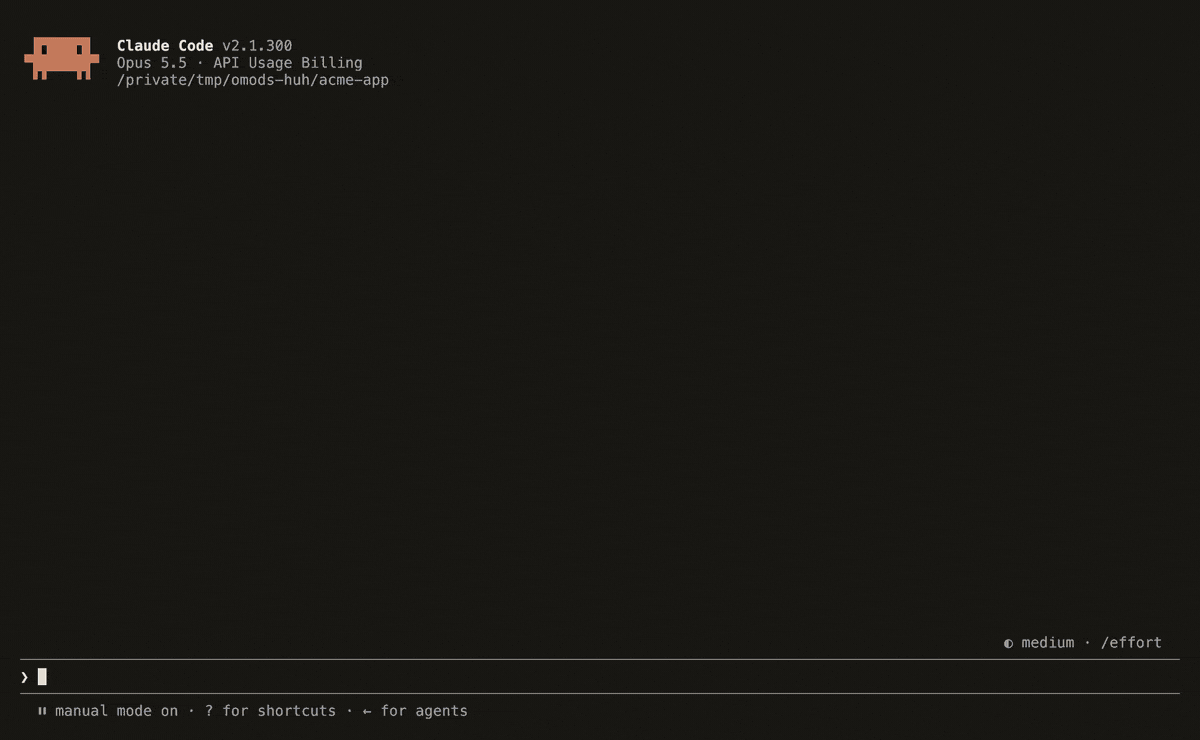Click the "Opus 5.5" model label
The height and width of the screenshot is (740, 1200).
(x=152, y=63)
